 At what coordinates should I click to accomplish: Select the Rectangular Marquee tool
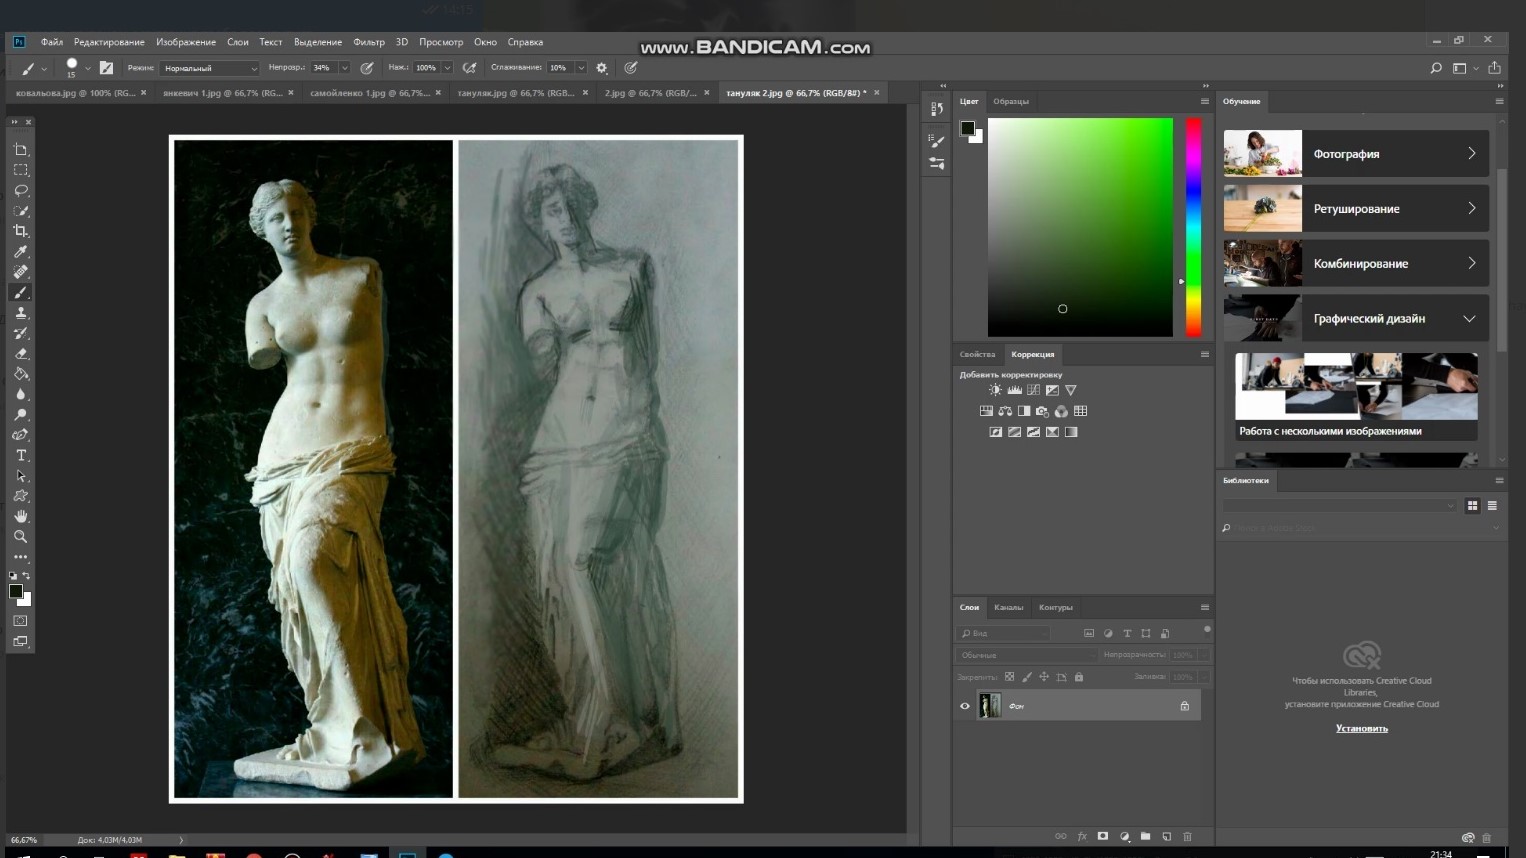click(20, 170)
